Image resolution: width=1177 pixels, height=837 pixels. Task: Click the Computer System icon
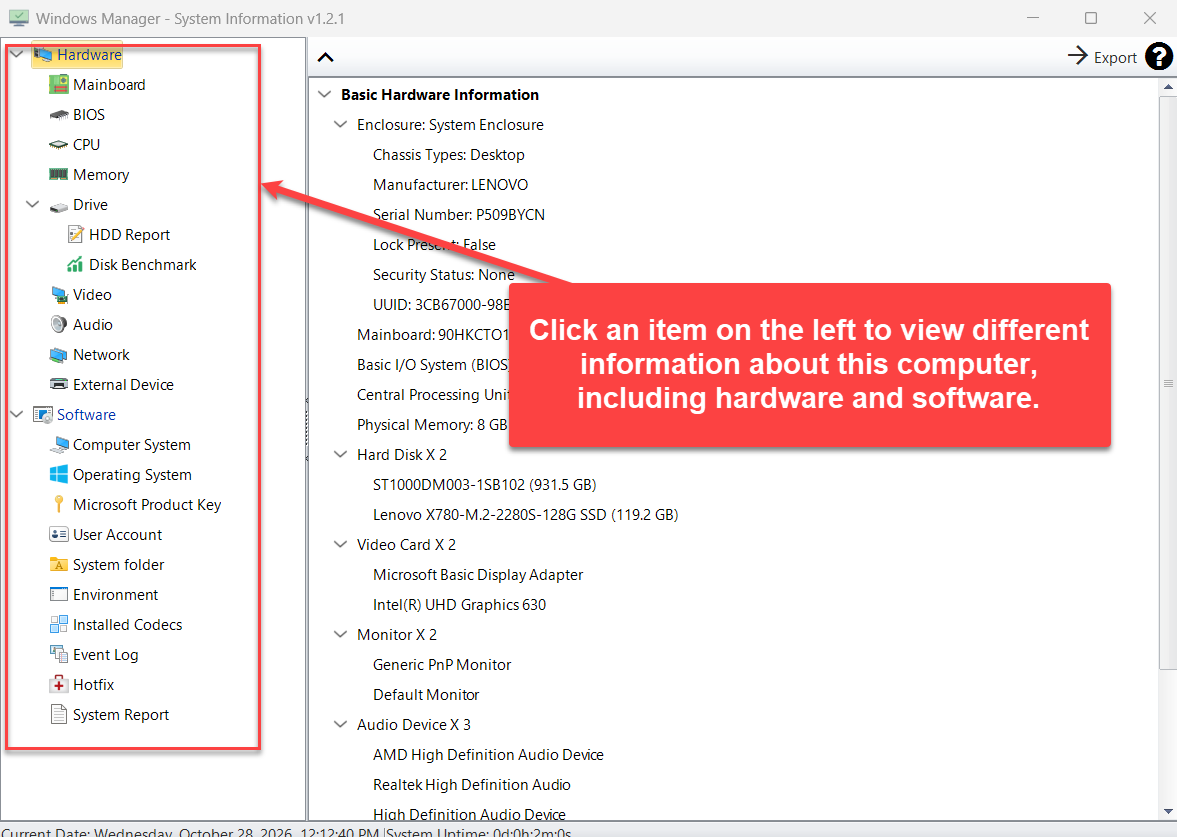point(59,445)
